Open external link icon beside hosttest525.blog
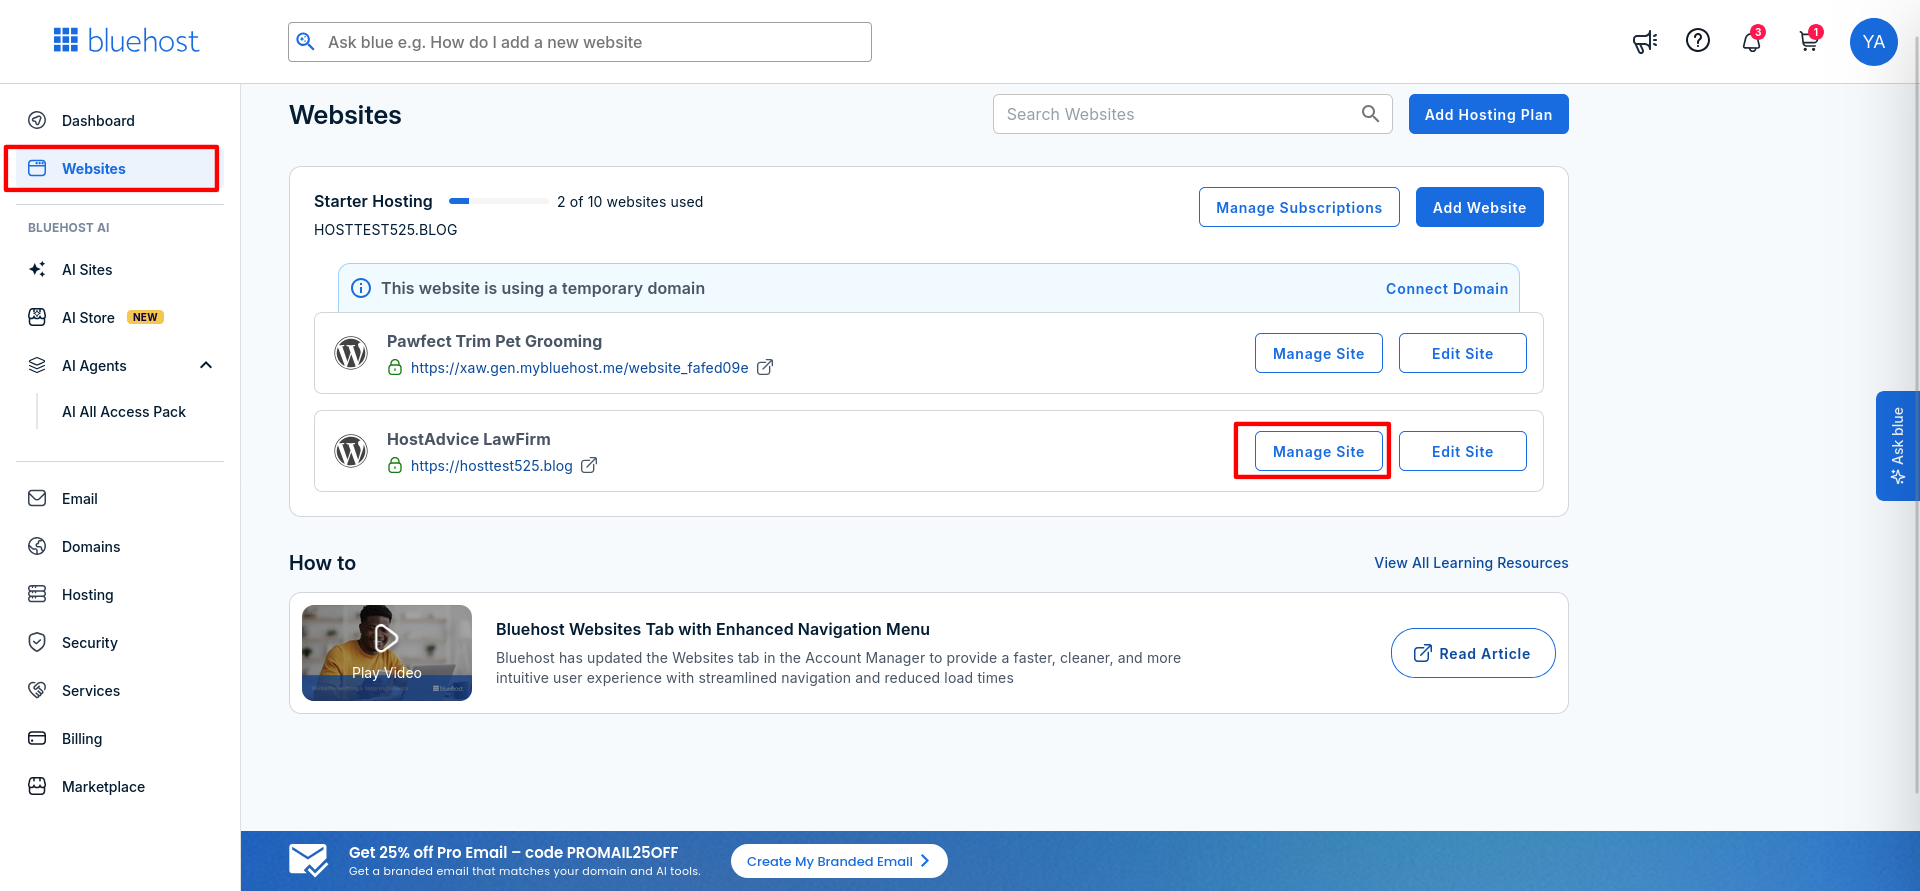This screenshot has height=891, width=1920. pyautogui.click(x=589, y=465)
